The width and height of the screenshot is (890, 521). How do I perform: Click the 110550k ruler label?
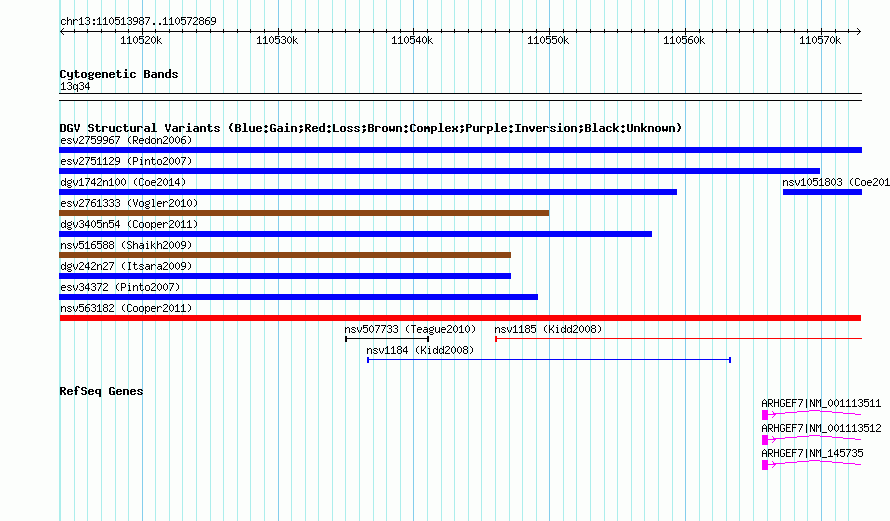(548, 40)
